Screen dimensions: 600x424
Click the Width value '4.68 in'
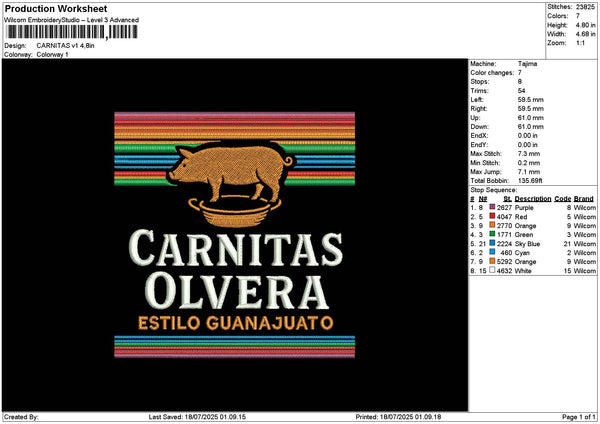[585, 34]
